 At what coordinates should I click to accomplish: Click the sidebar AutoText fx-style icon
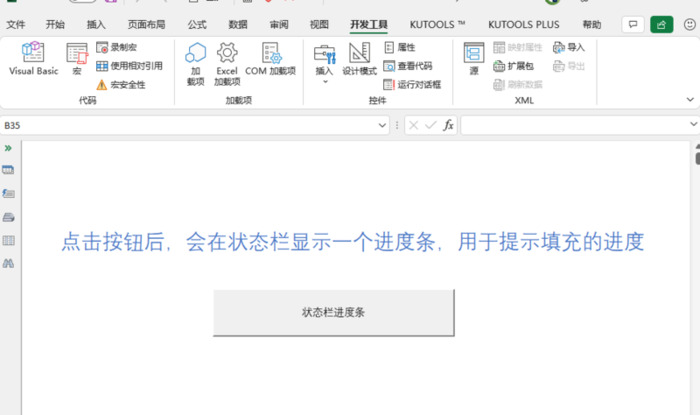click(x=8, y=194)
